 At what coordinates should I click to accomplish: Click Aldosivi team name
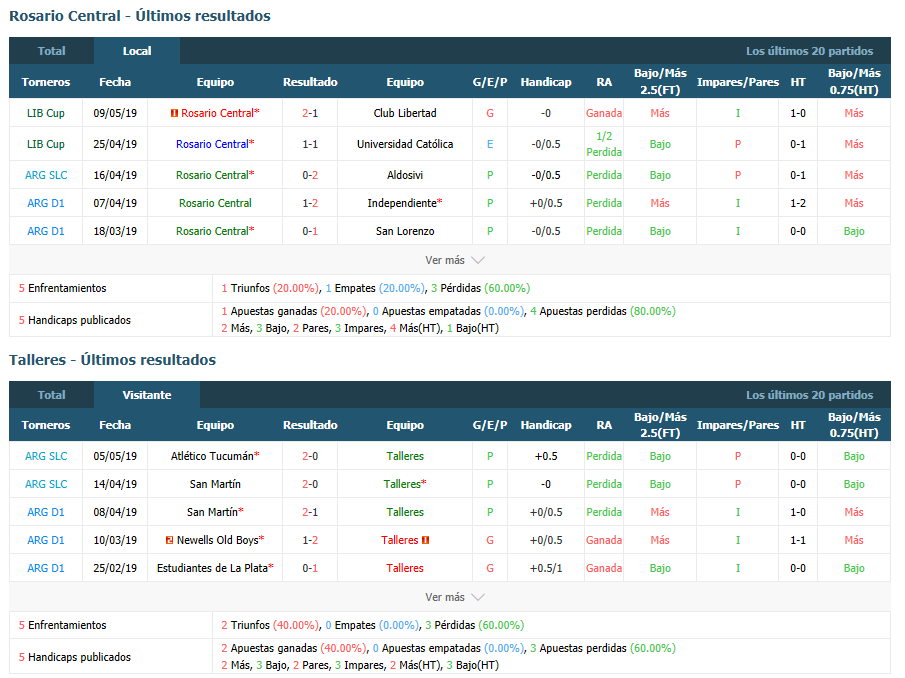405,175
